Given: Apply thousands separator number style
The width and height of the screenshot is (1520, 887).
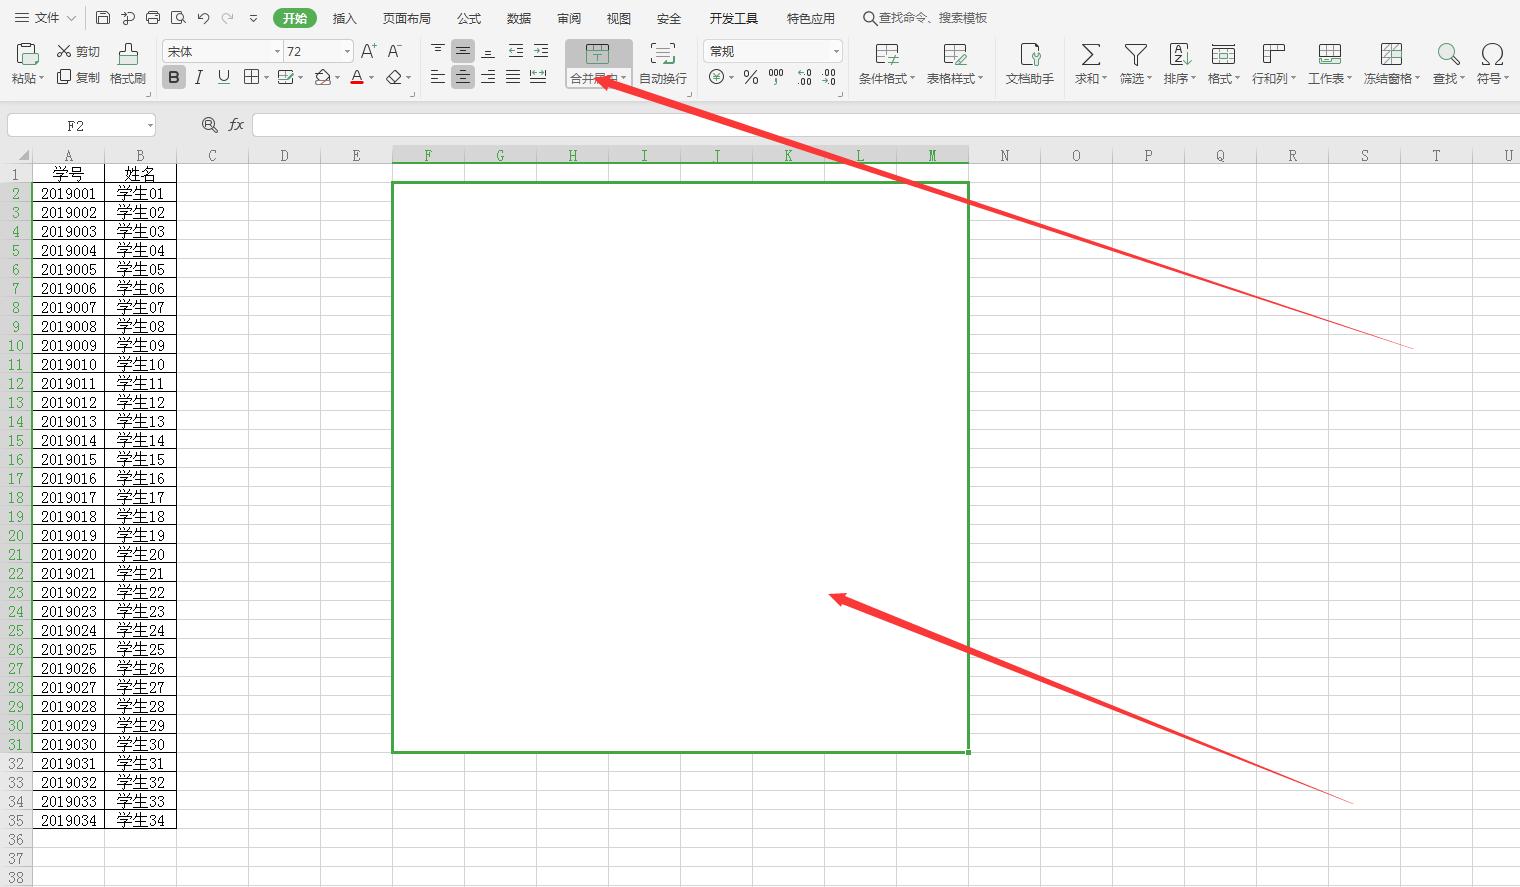Looking at the screenshot, I should coord(776,77).
